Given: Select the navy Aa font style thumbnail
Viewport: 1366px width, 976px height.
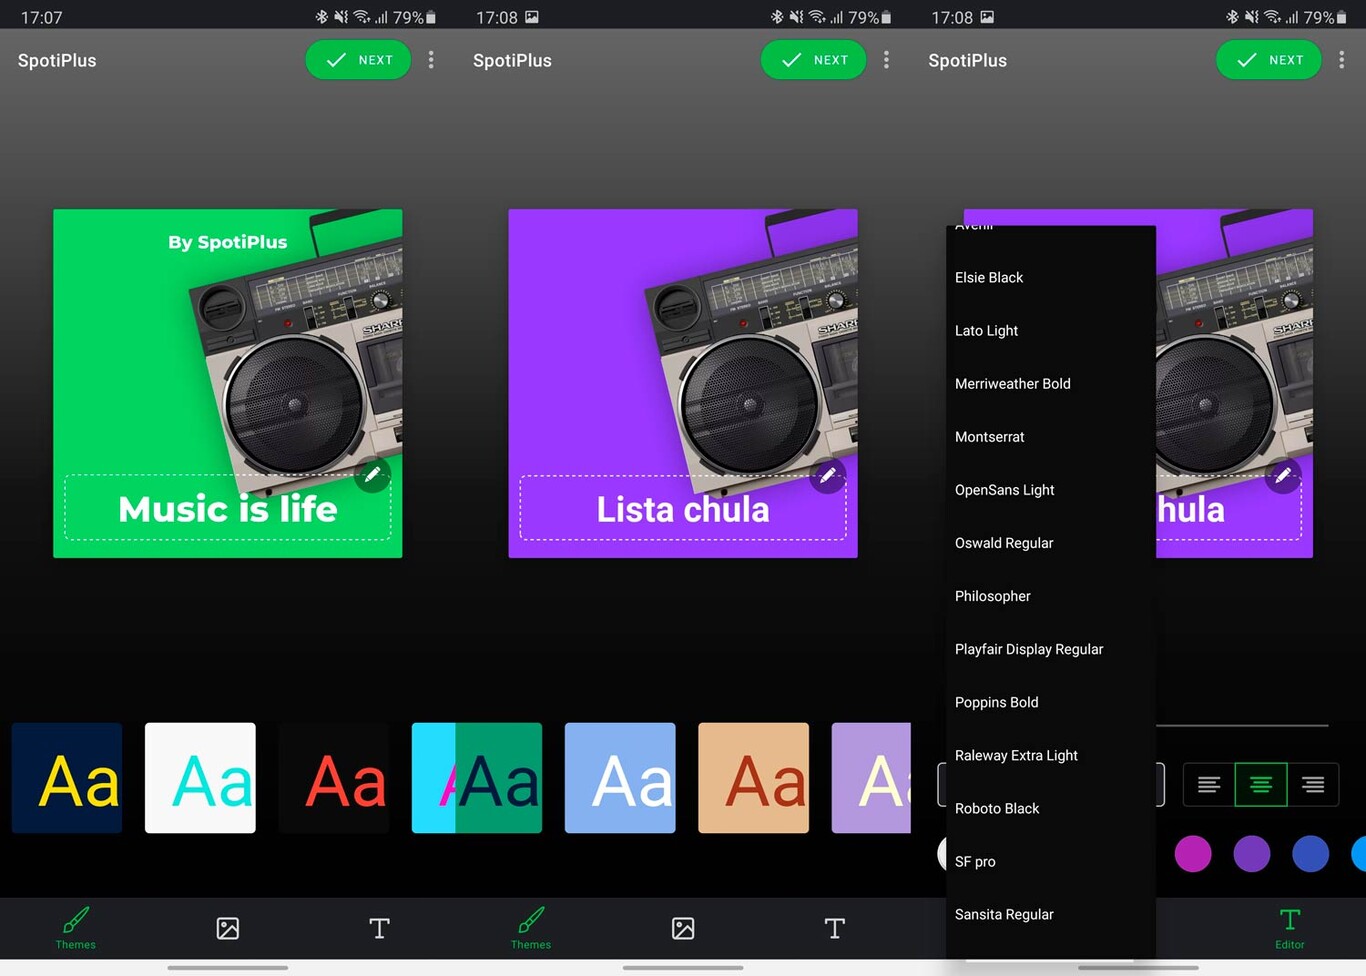Looking at the screenshot, I should (66, 778).
